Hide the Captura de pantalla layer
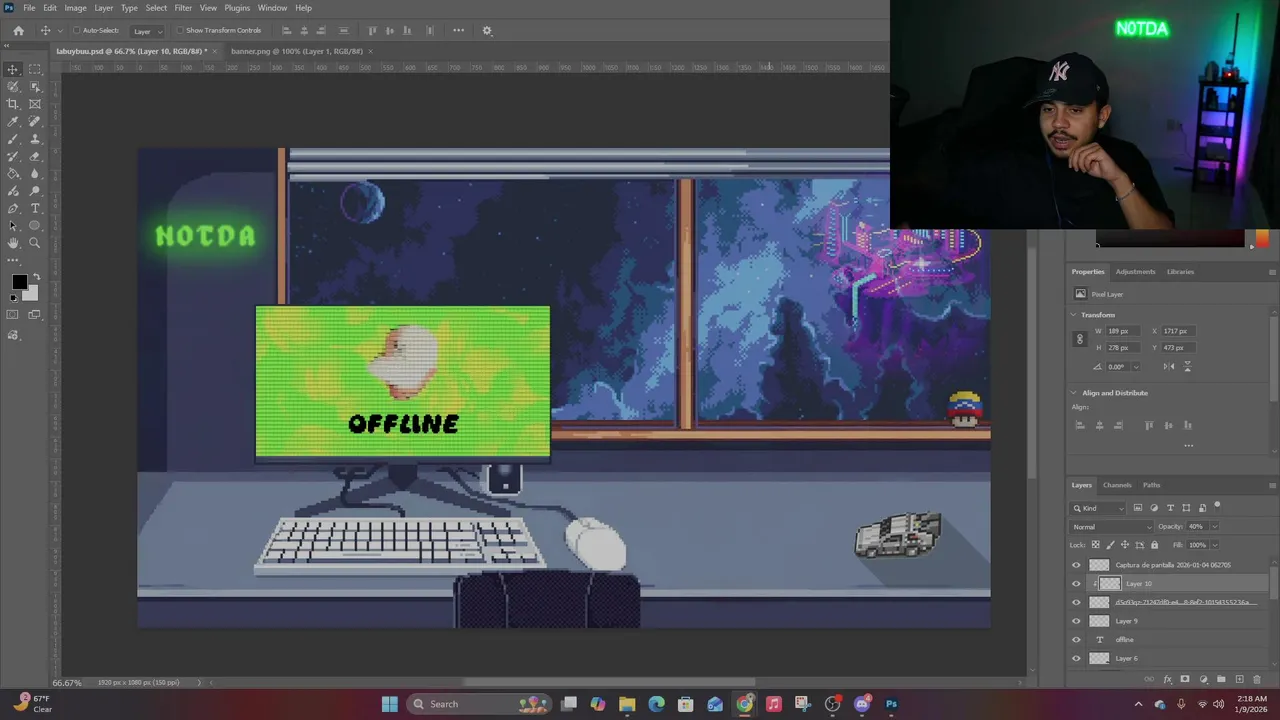Viewport: 1280px width, 720px height. click(1077, 565)
